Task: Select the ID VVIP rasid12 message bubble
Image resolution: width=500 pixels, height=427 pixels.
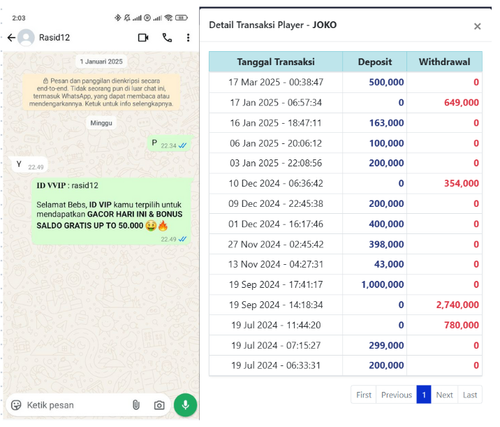Action: pyautogui.click(x=112, y=211)
